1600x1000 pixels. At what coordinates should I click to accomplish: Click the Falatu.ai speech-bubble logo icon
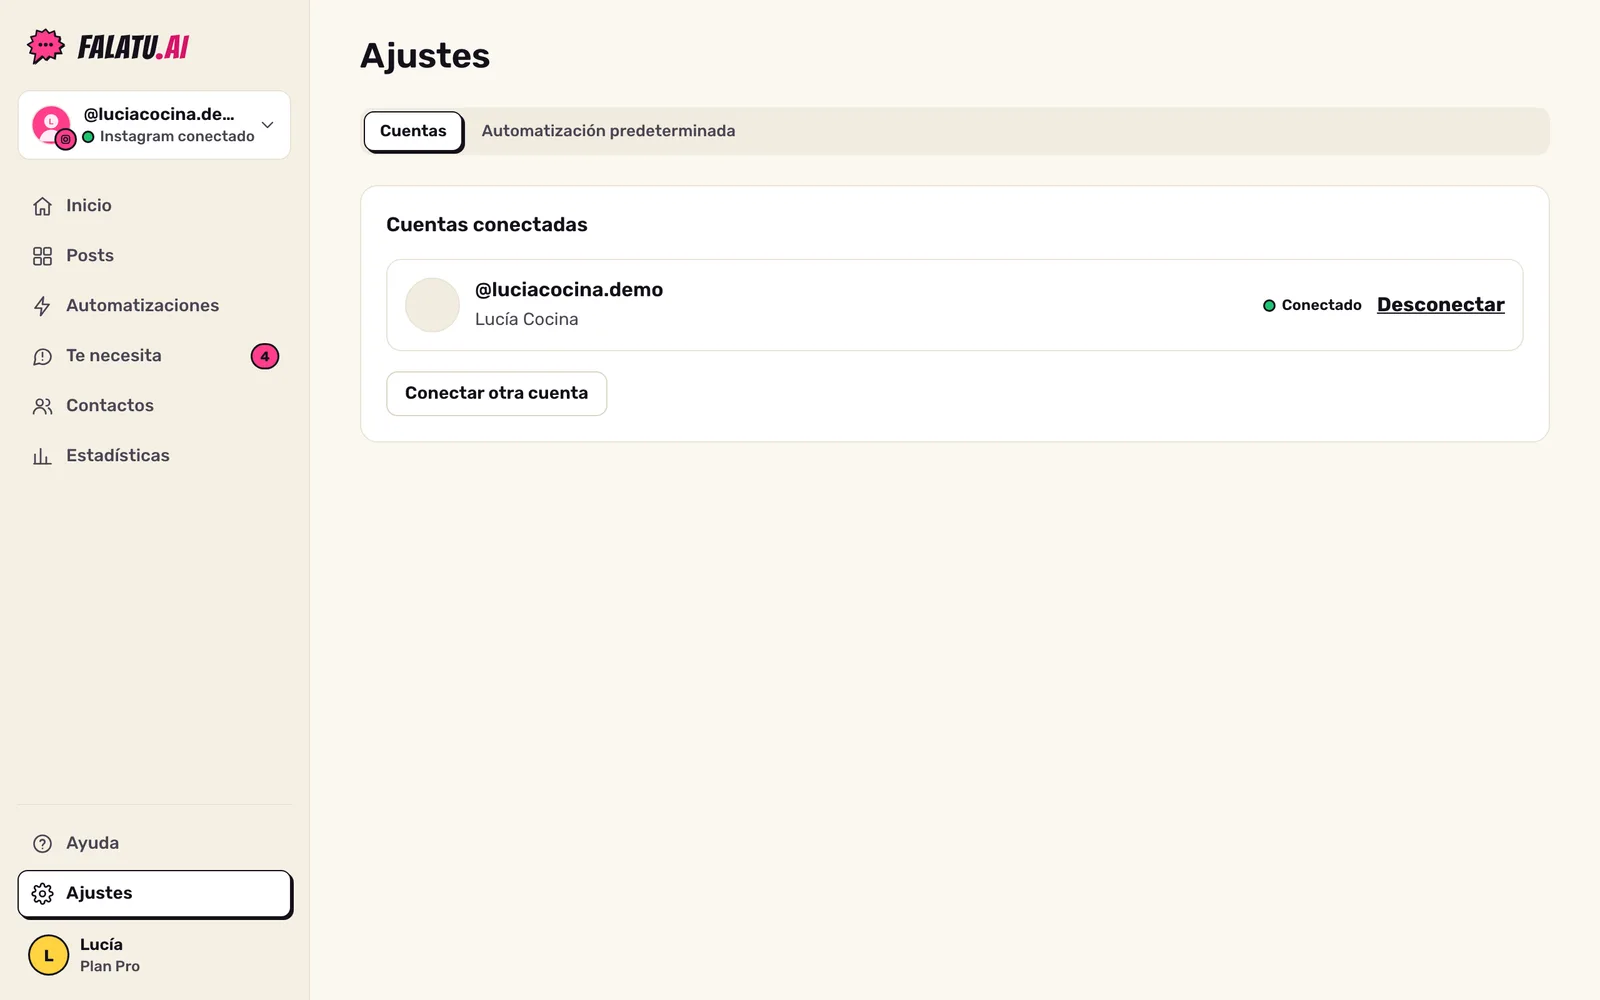pos(46,46)
